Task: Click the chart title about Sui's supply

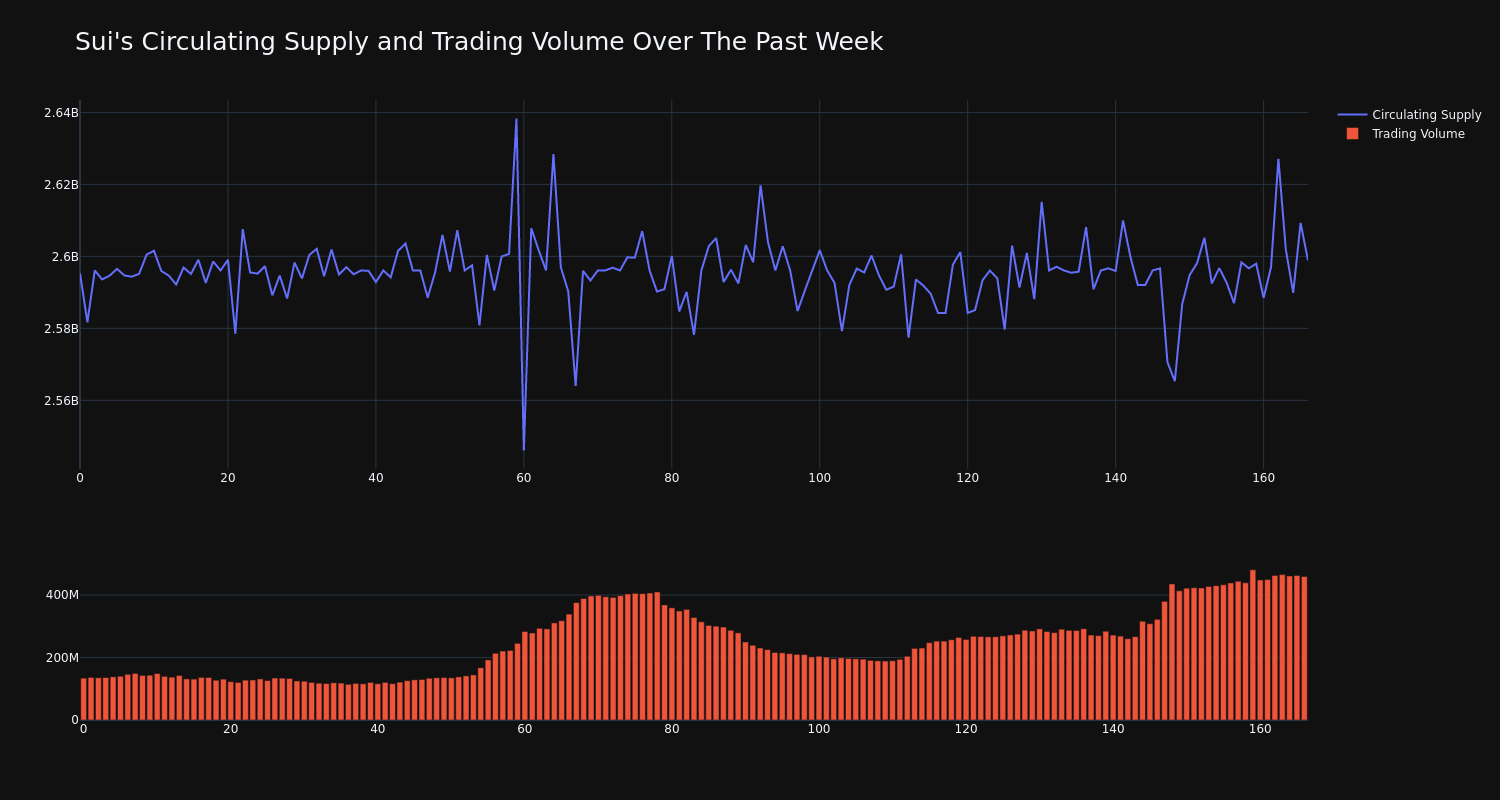Action: (x=479, y=42)
